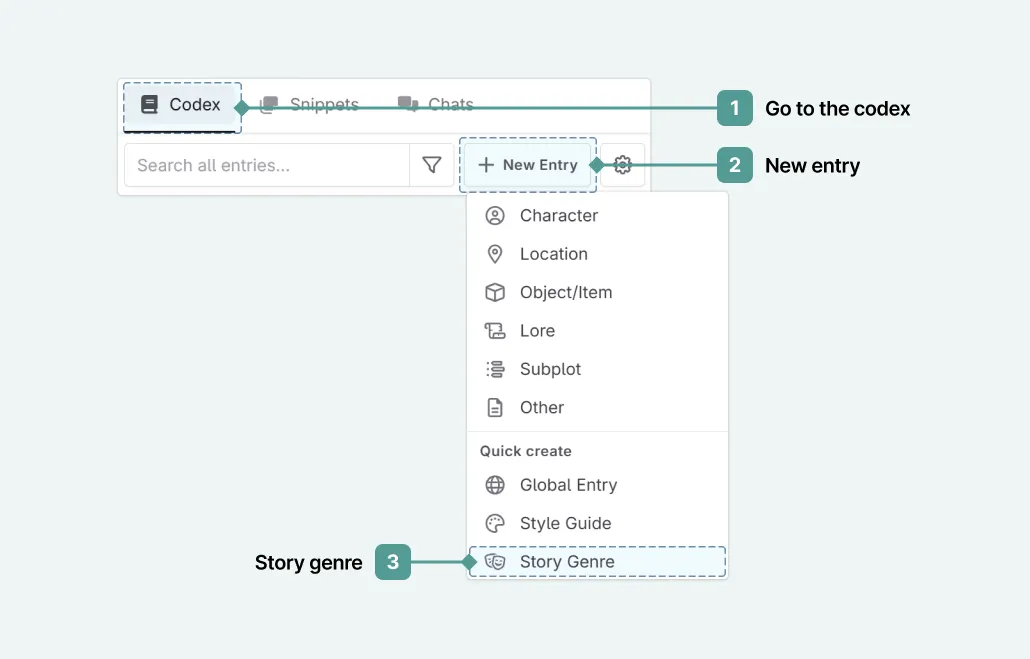Click the palette icon beside Style Guide
Image resolution: width=1030 pixels, height=659 pixels.
point(496,523)
